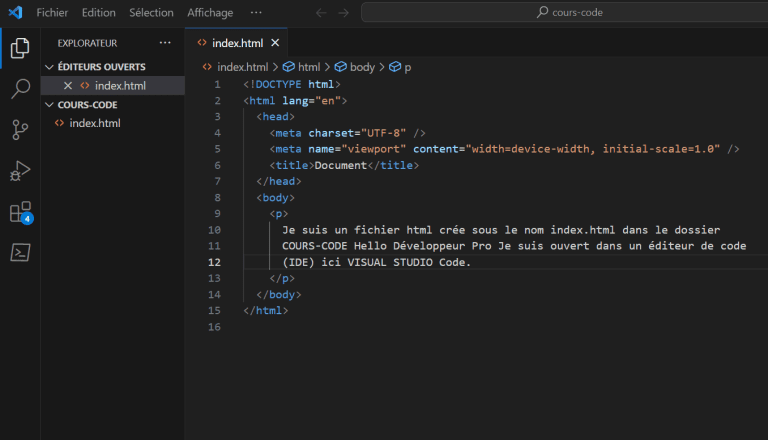Go forward using the right arrow
The image size is (768, 440).
344,13
